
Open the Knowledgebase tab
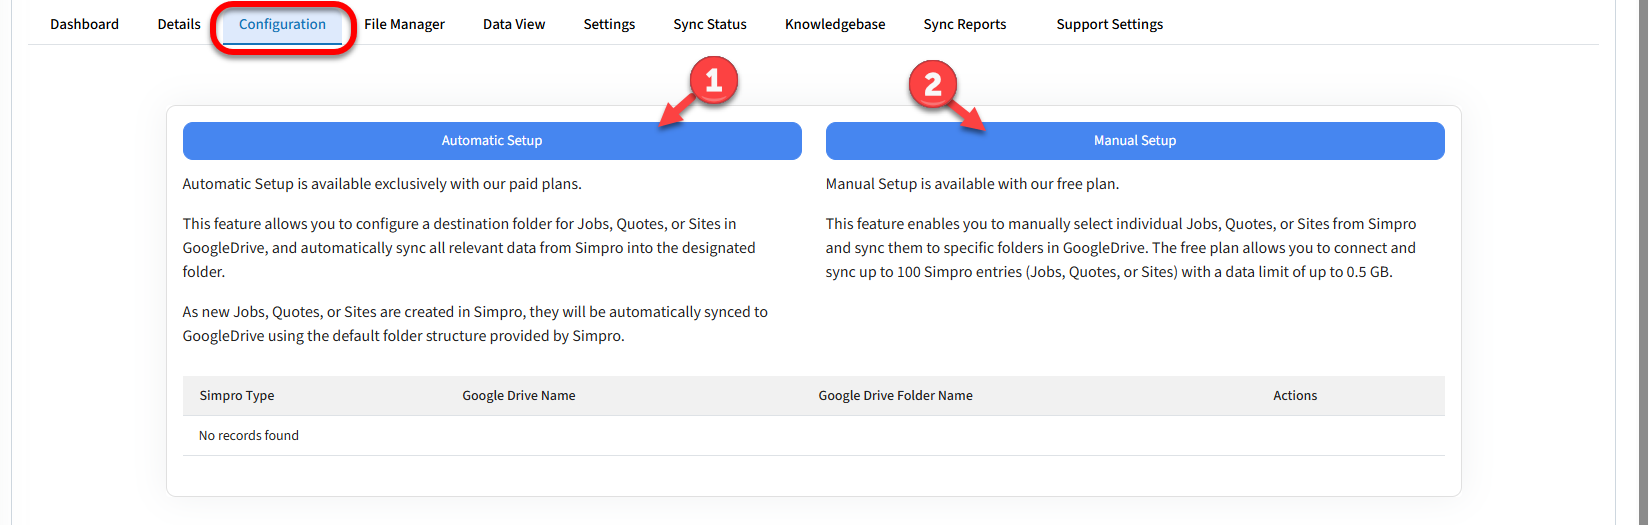[835, 24]
